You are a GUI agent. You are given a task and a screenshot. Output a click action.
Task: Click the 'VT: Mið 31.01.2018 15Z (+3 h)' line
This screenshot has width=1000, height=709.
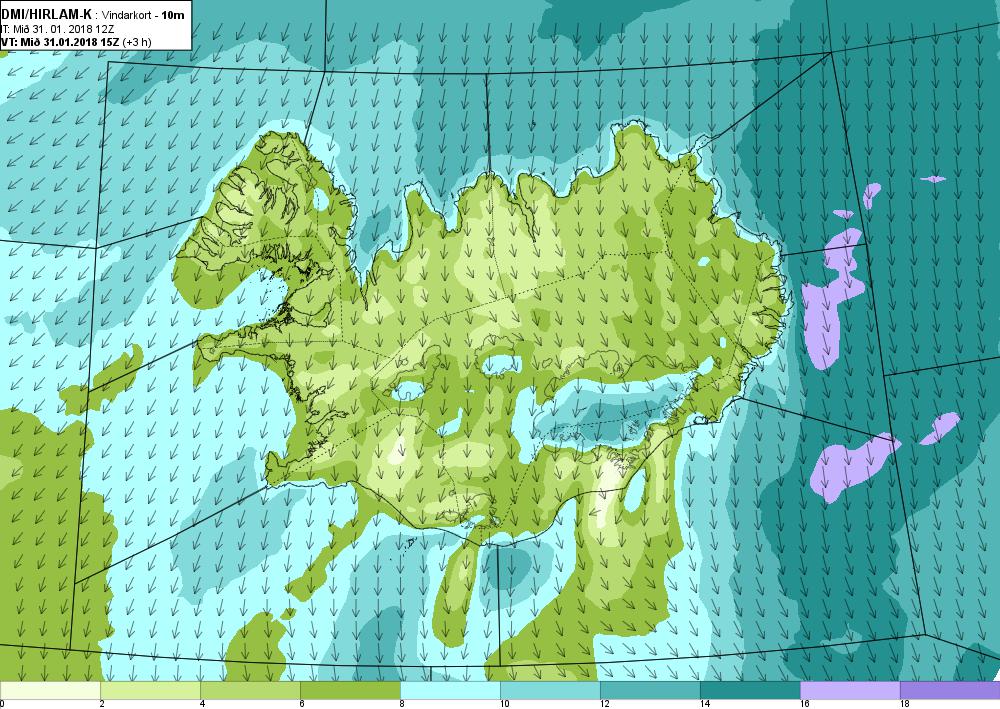click(x=76, y=42)
